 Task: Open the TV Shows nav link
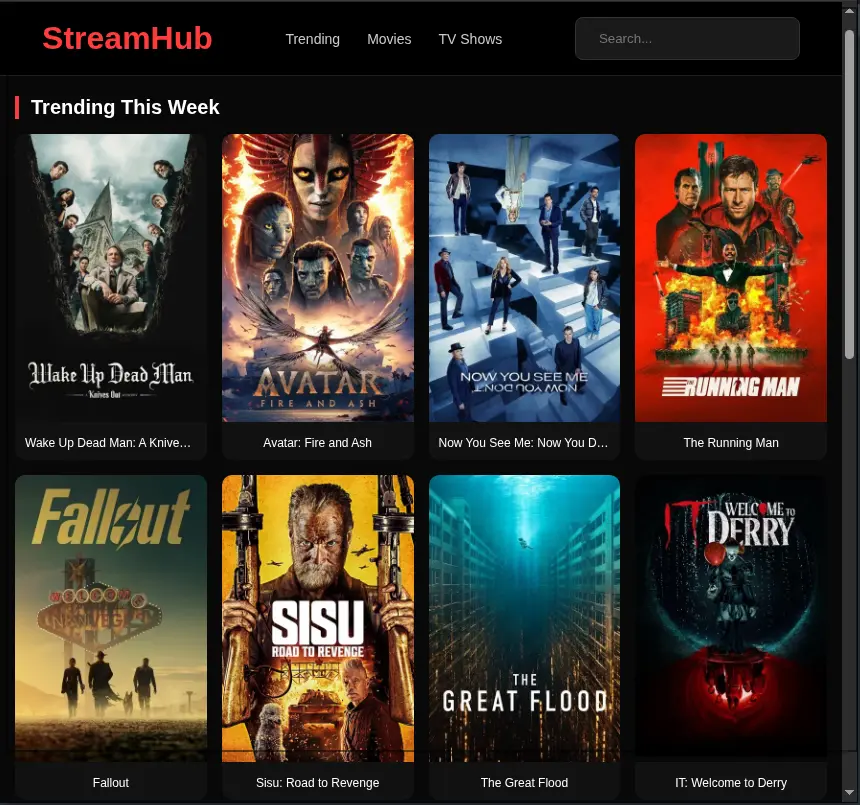point(470,39)
